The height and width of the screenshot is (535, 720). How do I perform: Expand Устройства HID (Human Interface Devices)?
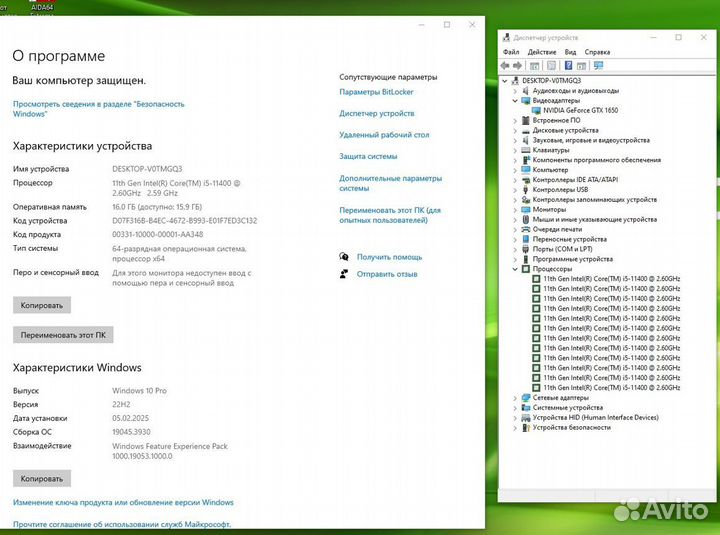pos(515,418)
